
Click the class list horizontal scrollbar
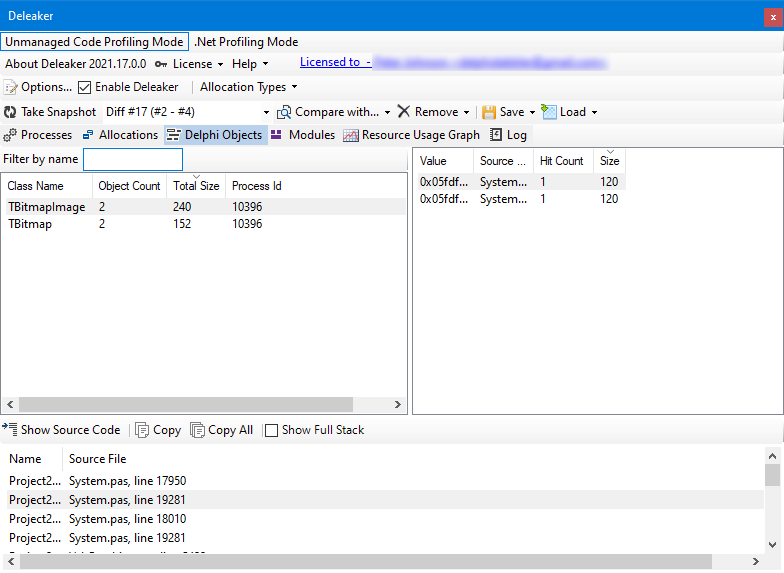pos(186,404)
